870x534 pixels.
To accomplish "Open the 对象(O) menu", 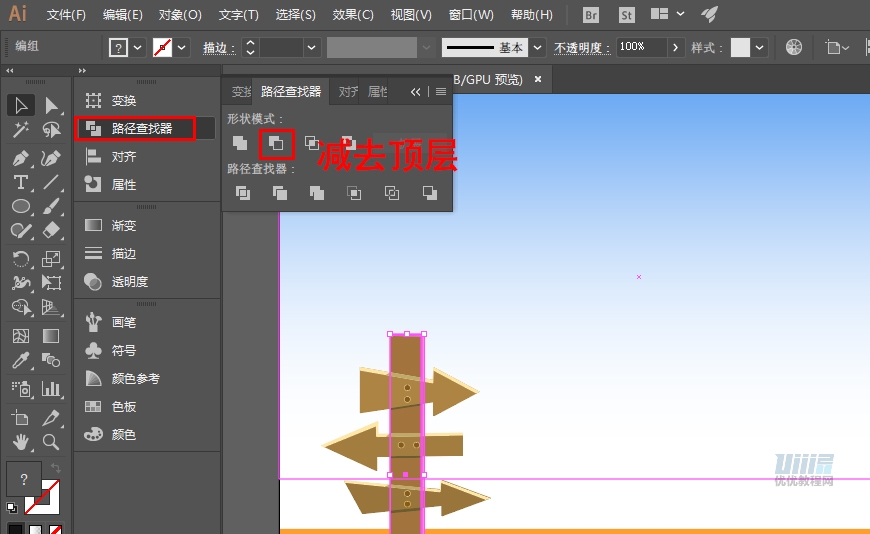I will pos(180,15).
